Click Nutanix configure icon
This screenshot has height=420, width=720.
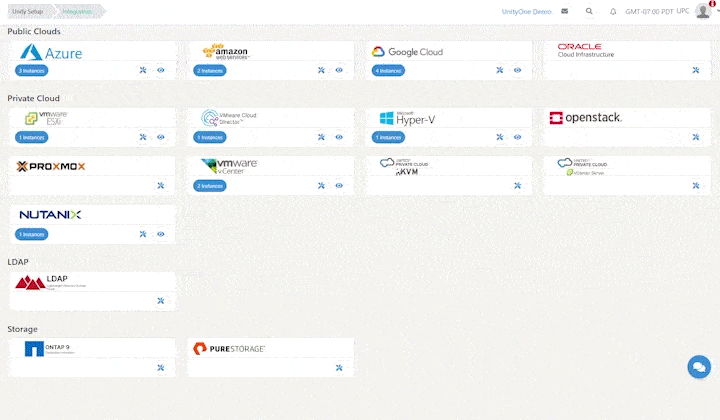[x=143, y=234]
